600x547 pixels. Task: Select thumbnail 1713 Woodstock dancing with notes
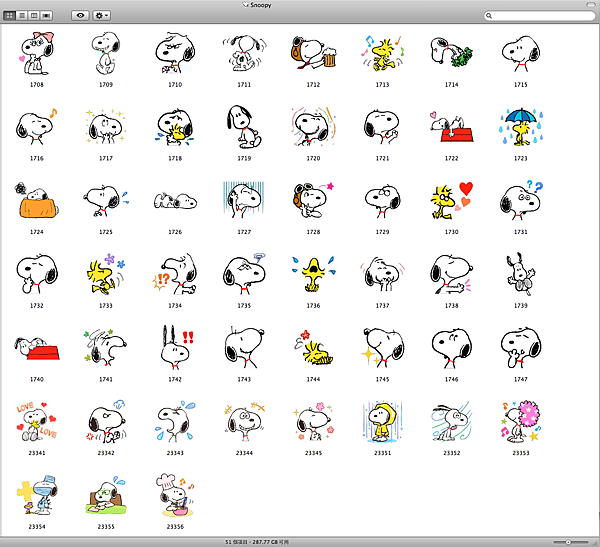pyautogui.click(x=382, y=54)
